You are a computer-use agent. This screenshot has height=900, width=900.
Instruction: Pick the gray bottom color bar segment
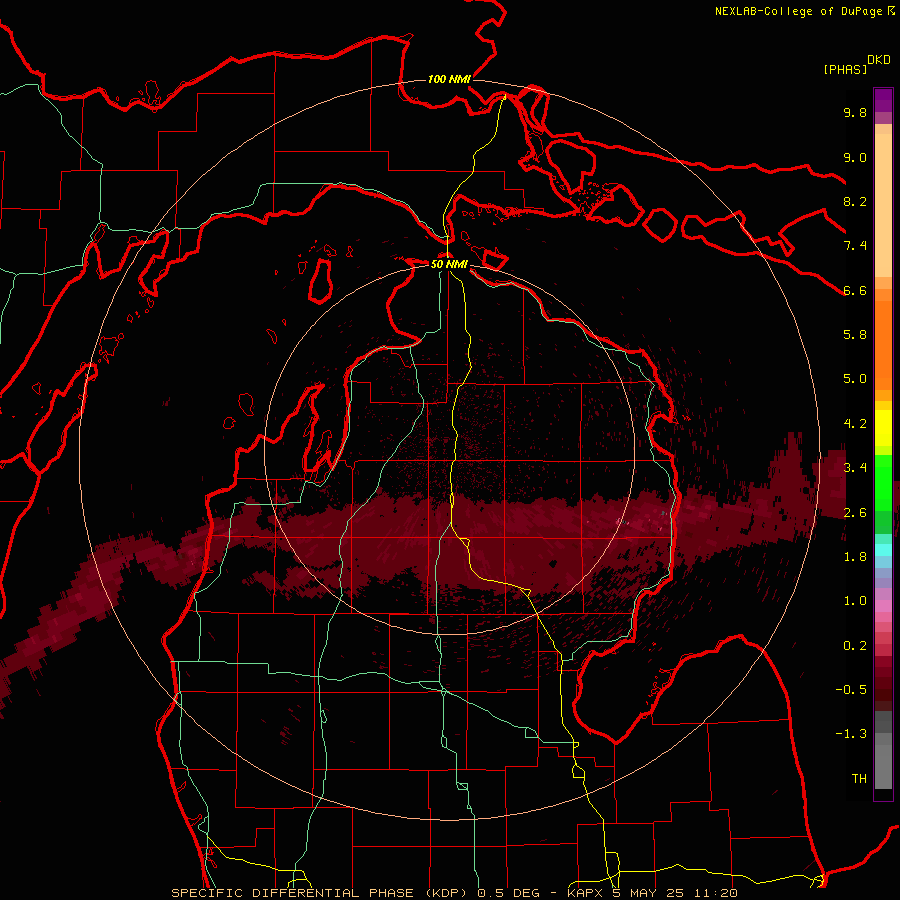883,767
